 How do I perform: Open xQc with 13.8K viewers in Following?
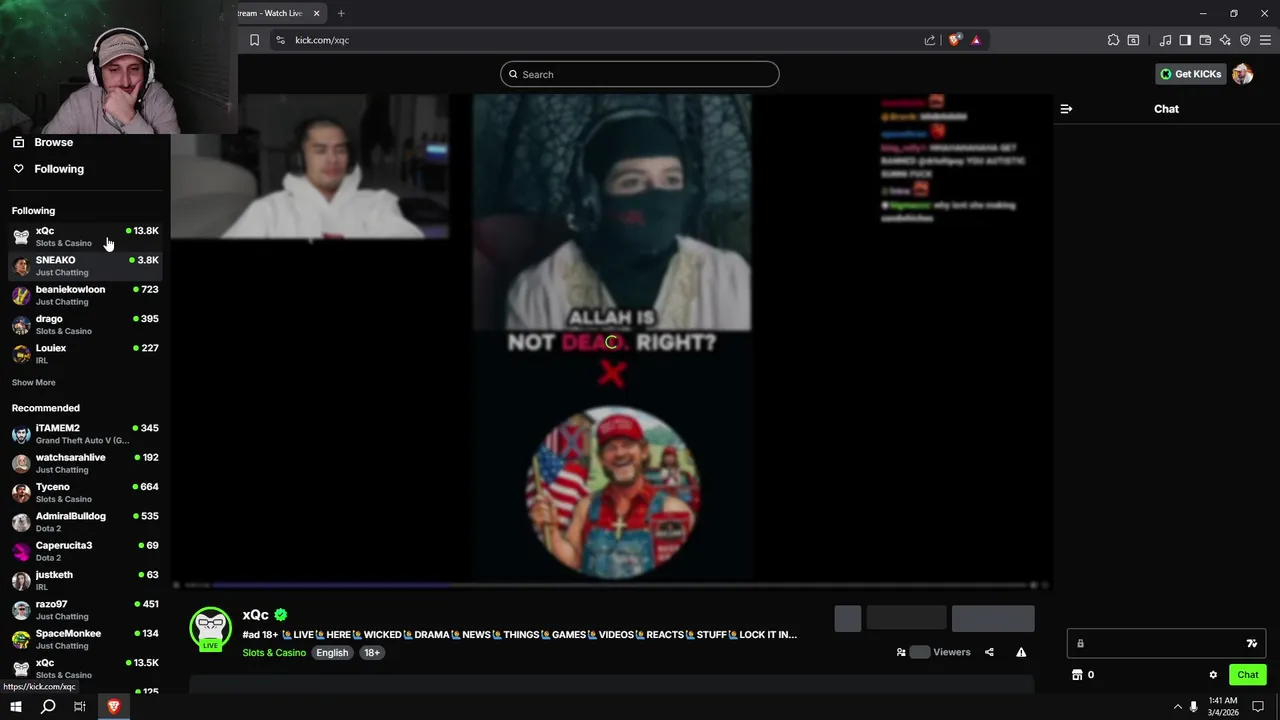point(85,236)
